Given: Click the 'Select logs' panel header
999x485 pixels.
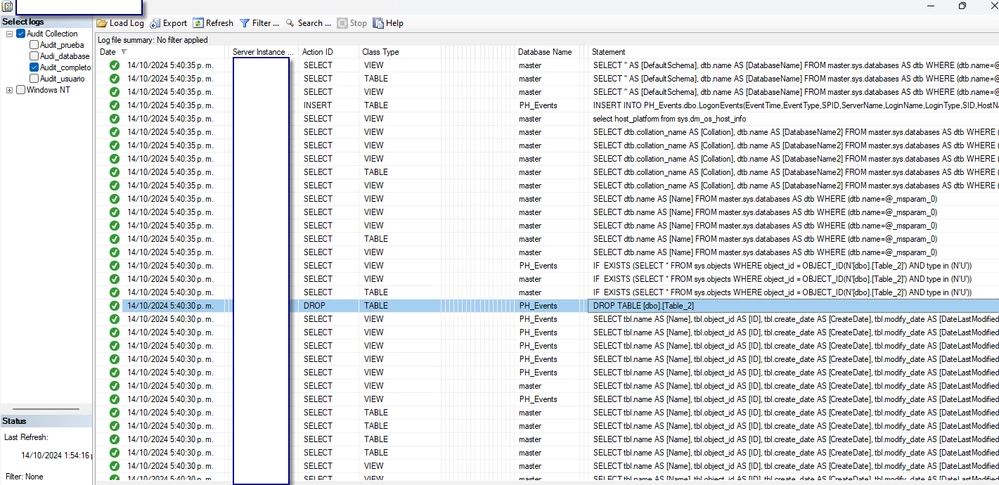Looking at the screenshot, I should point(46,22).
